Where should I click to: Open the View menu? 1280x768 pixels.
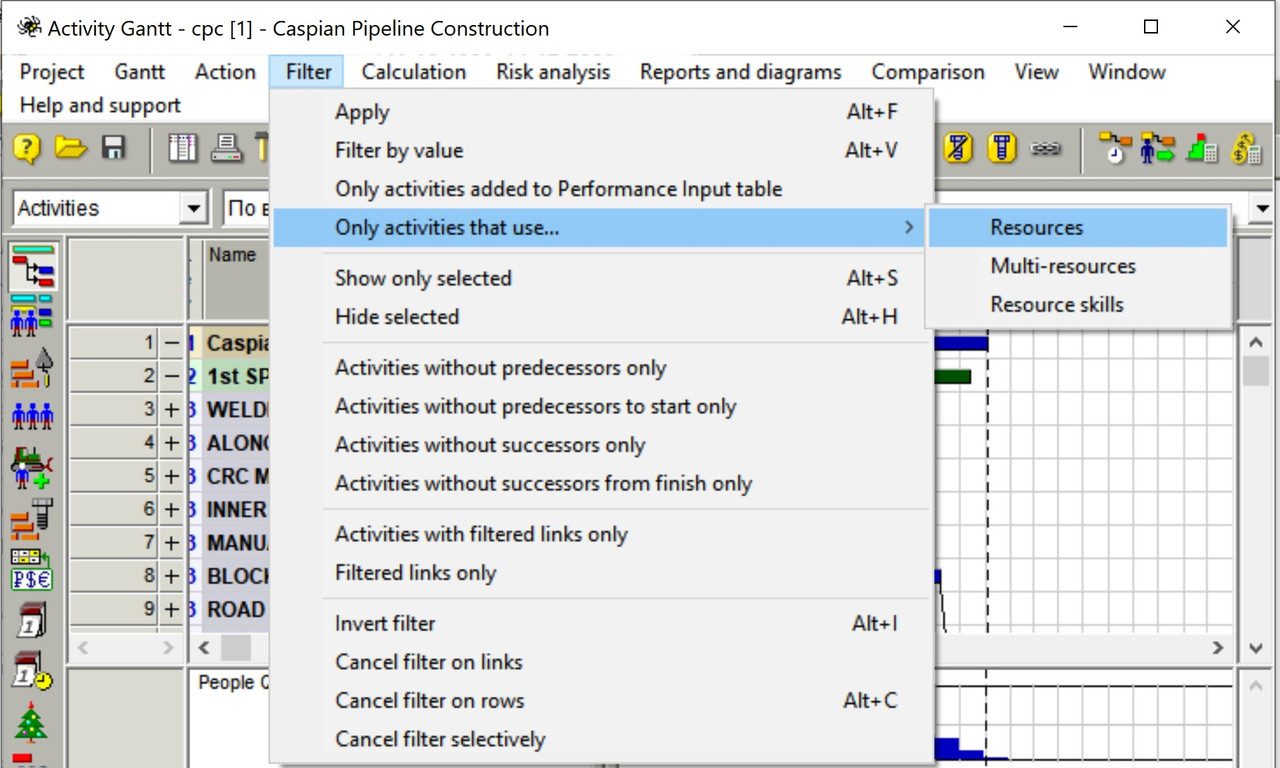click(1036, 72)
